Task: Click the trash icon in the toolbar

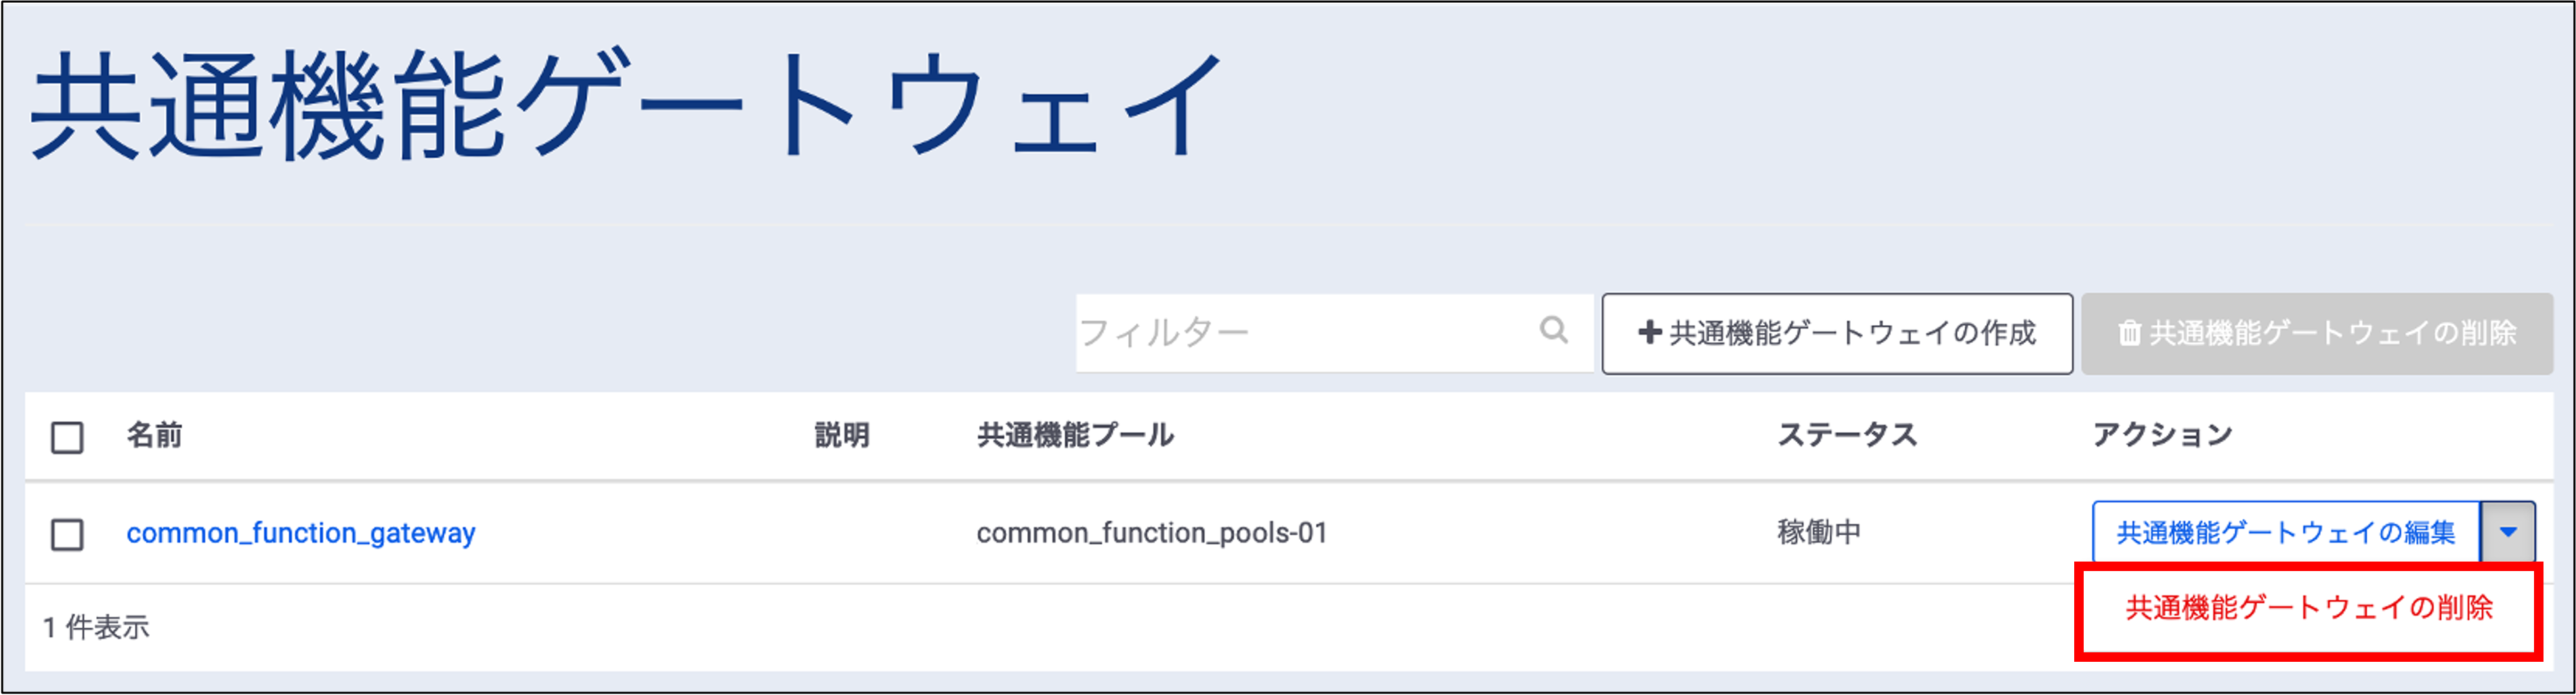Action: tap(2130, 334)
